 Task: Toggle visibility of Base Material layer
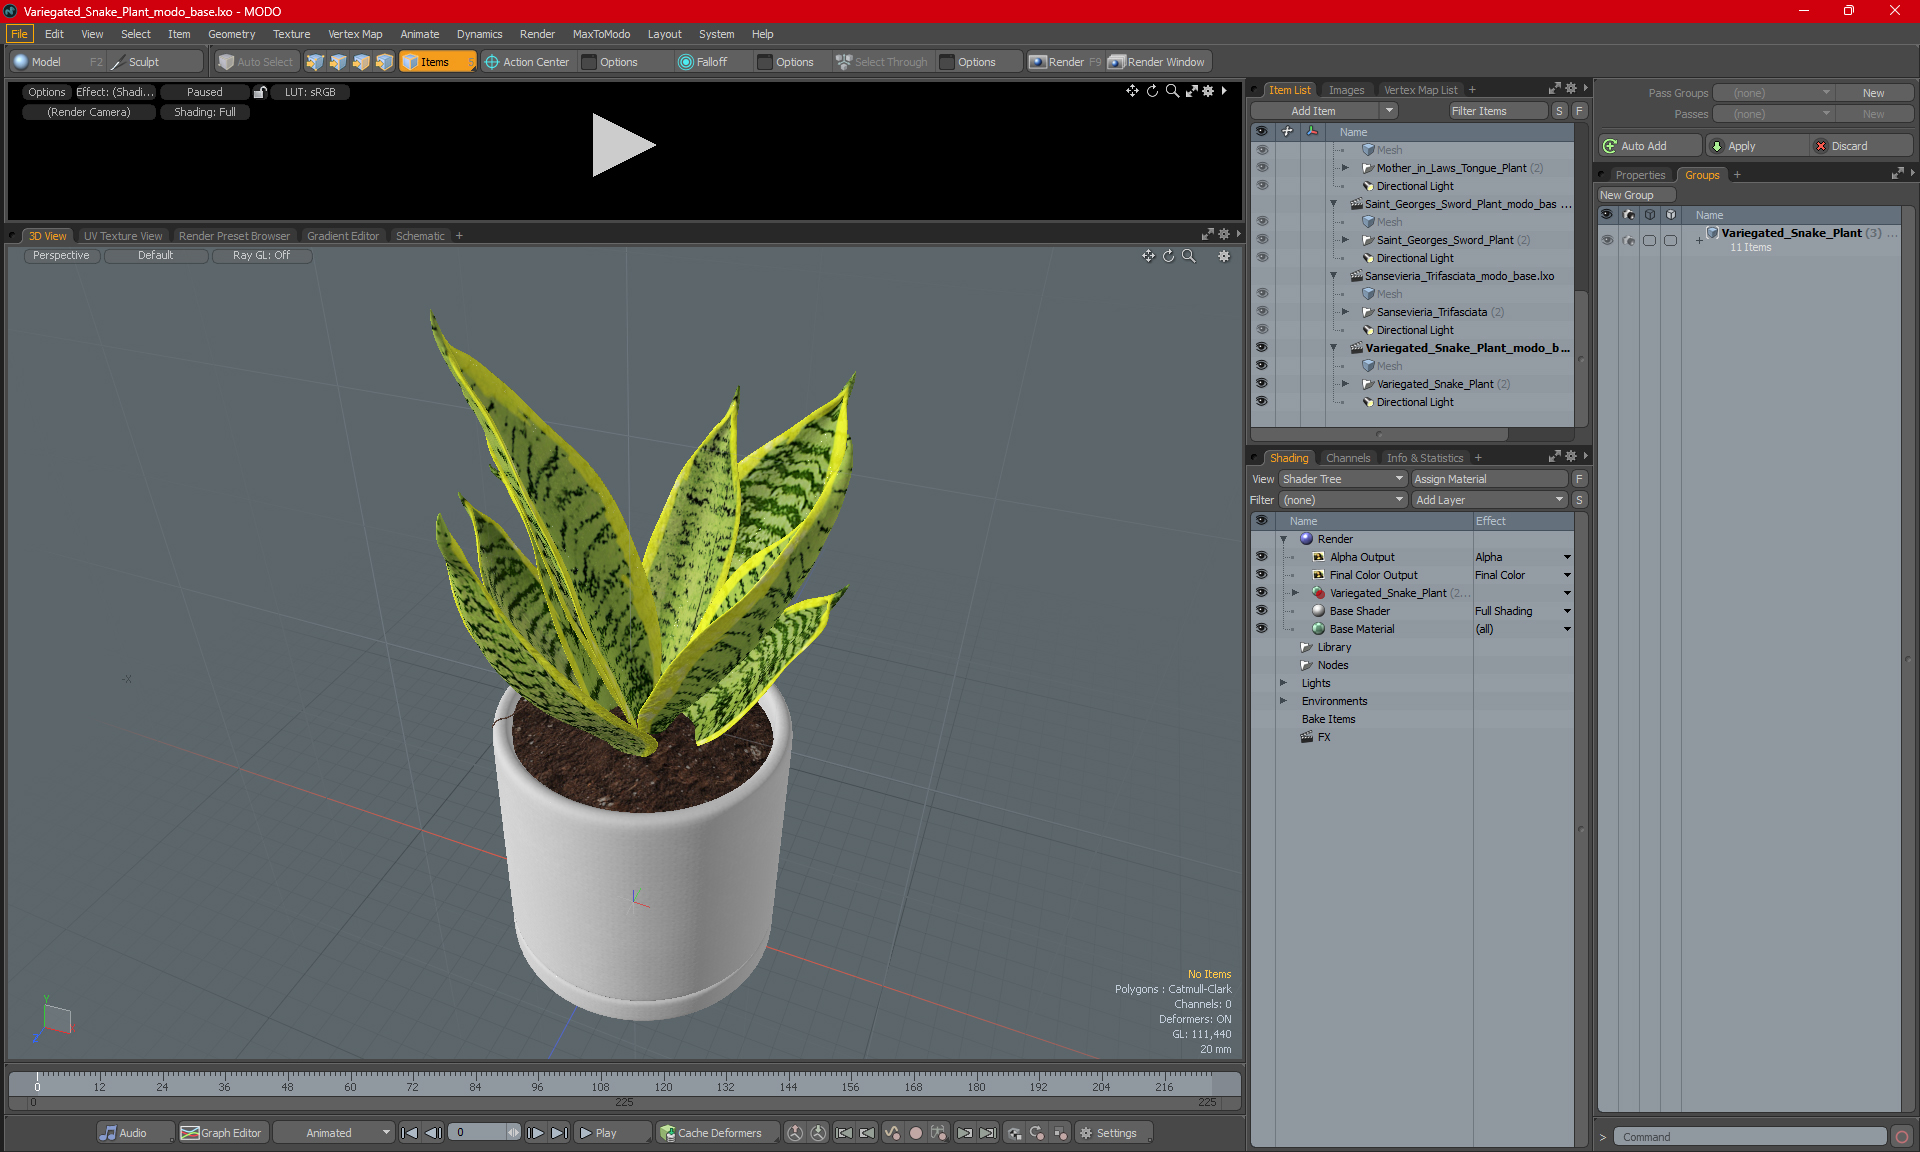click(1262, 629)
